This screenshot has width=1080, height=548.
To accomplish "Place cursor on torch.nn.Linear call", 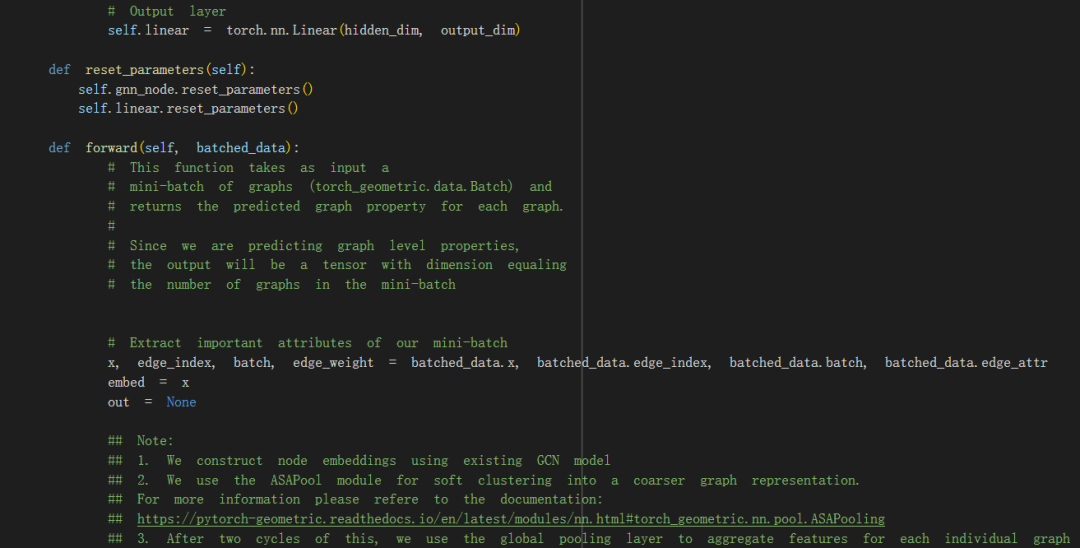I will click(x=282, y=30).
